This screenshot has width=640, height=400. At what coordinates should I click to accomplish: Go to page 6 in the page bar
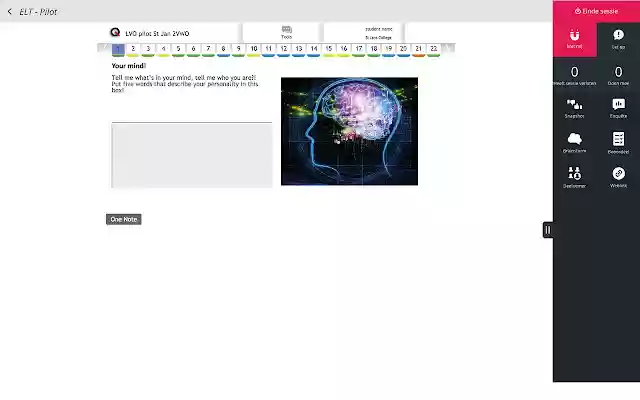193,49
